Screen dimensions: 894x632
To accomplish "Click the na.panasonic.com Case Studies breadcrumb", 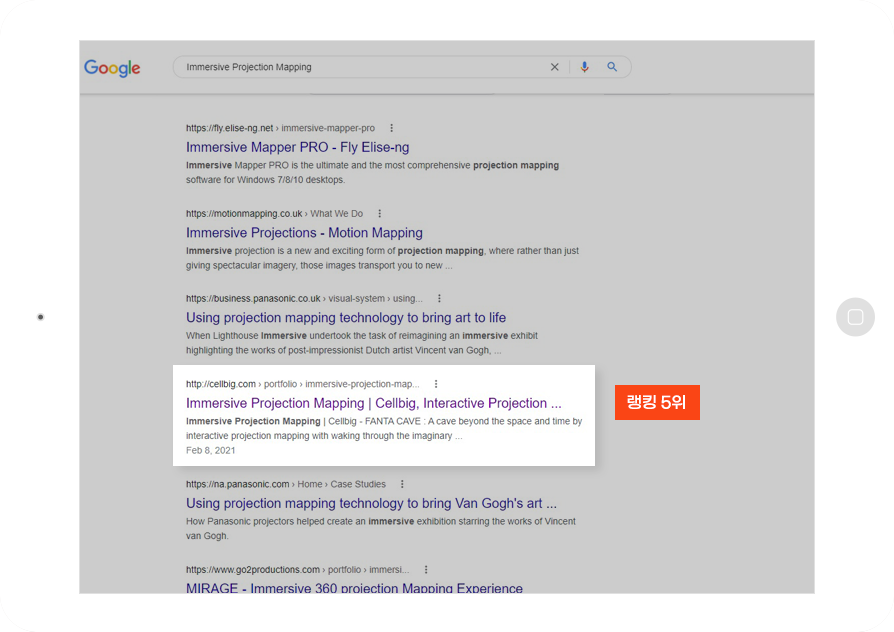I will pos(286,484).
